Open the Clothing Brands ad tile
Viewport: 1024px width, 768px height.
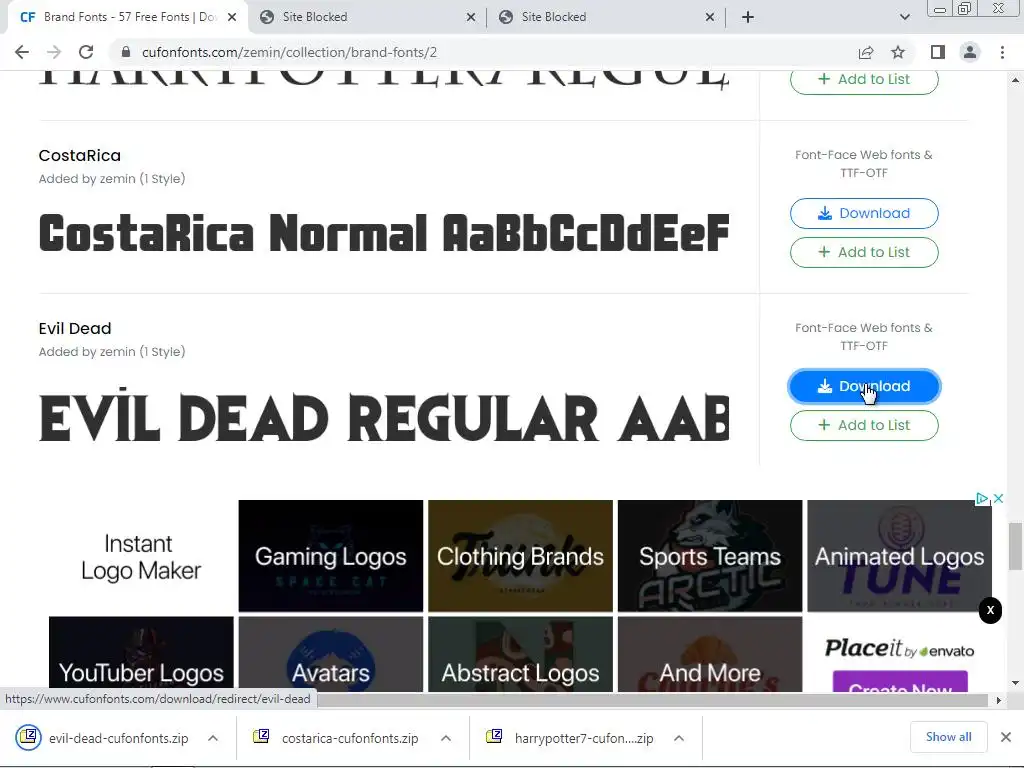coord(520,556)
